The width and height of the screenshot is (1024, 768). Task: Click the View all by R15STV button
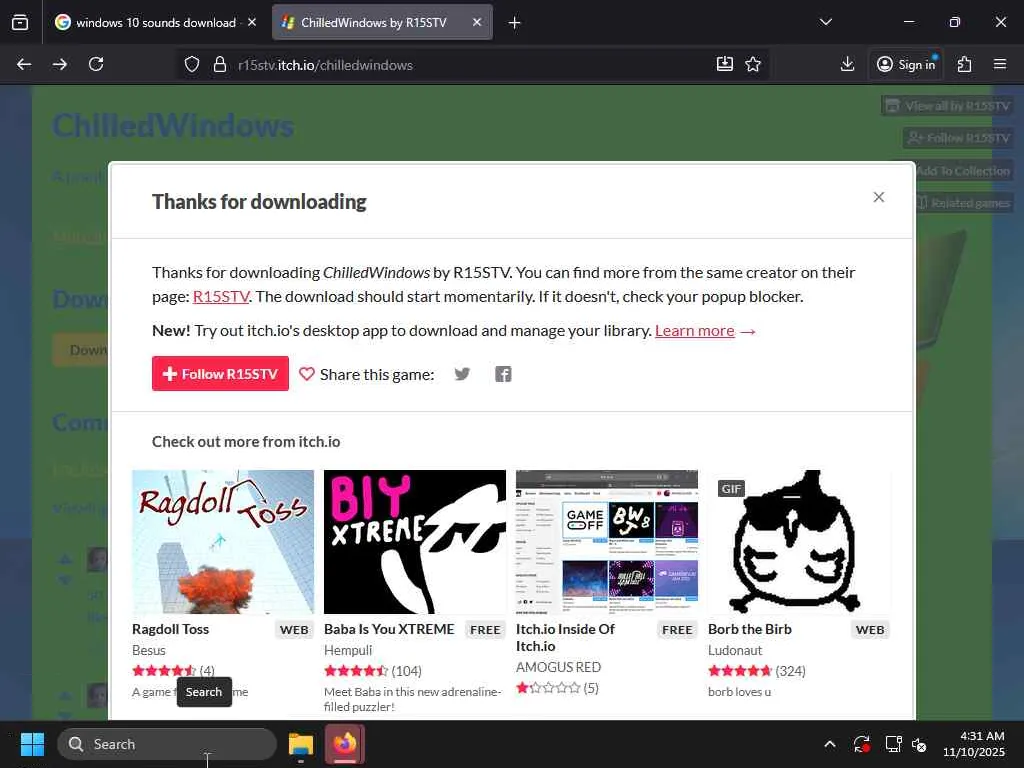tap(947, 106)
